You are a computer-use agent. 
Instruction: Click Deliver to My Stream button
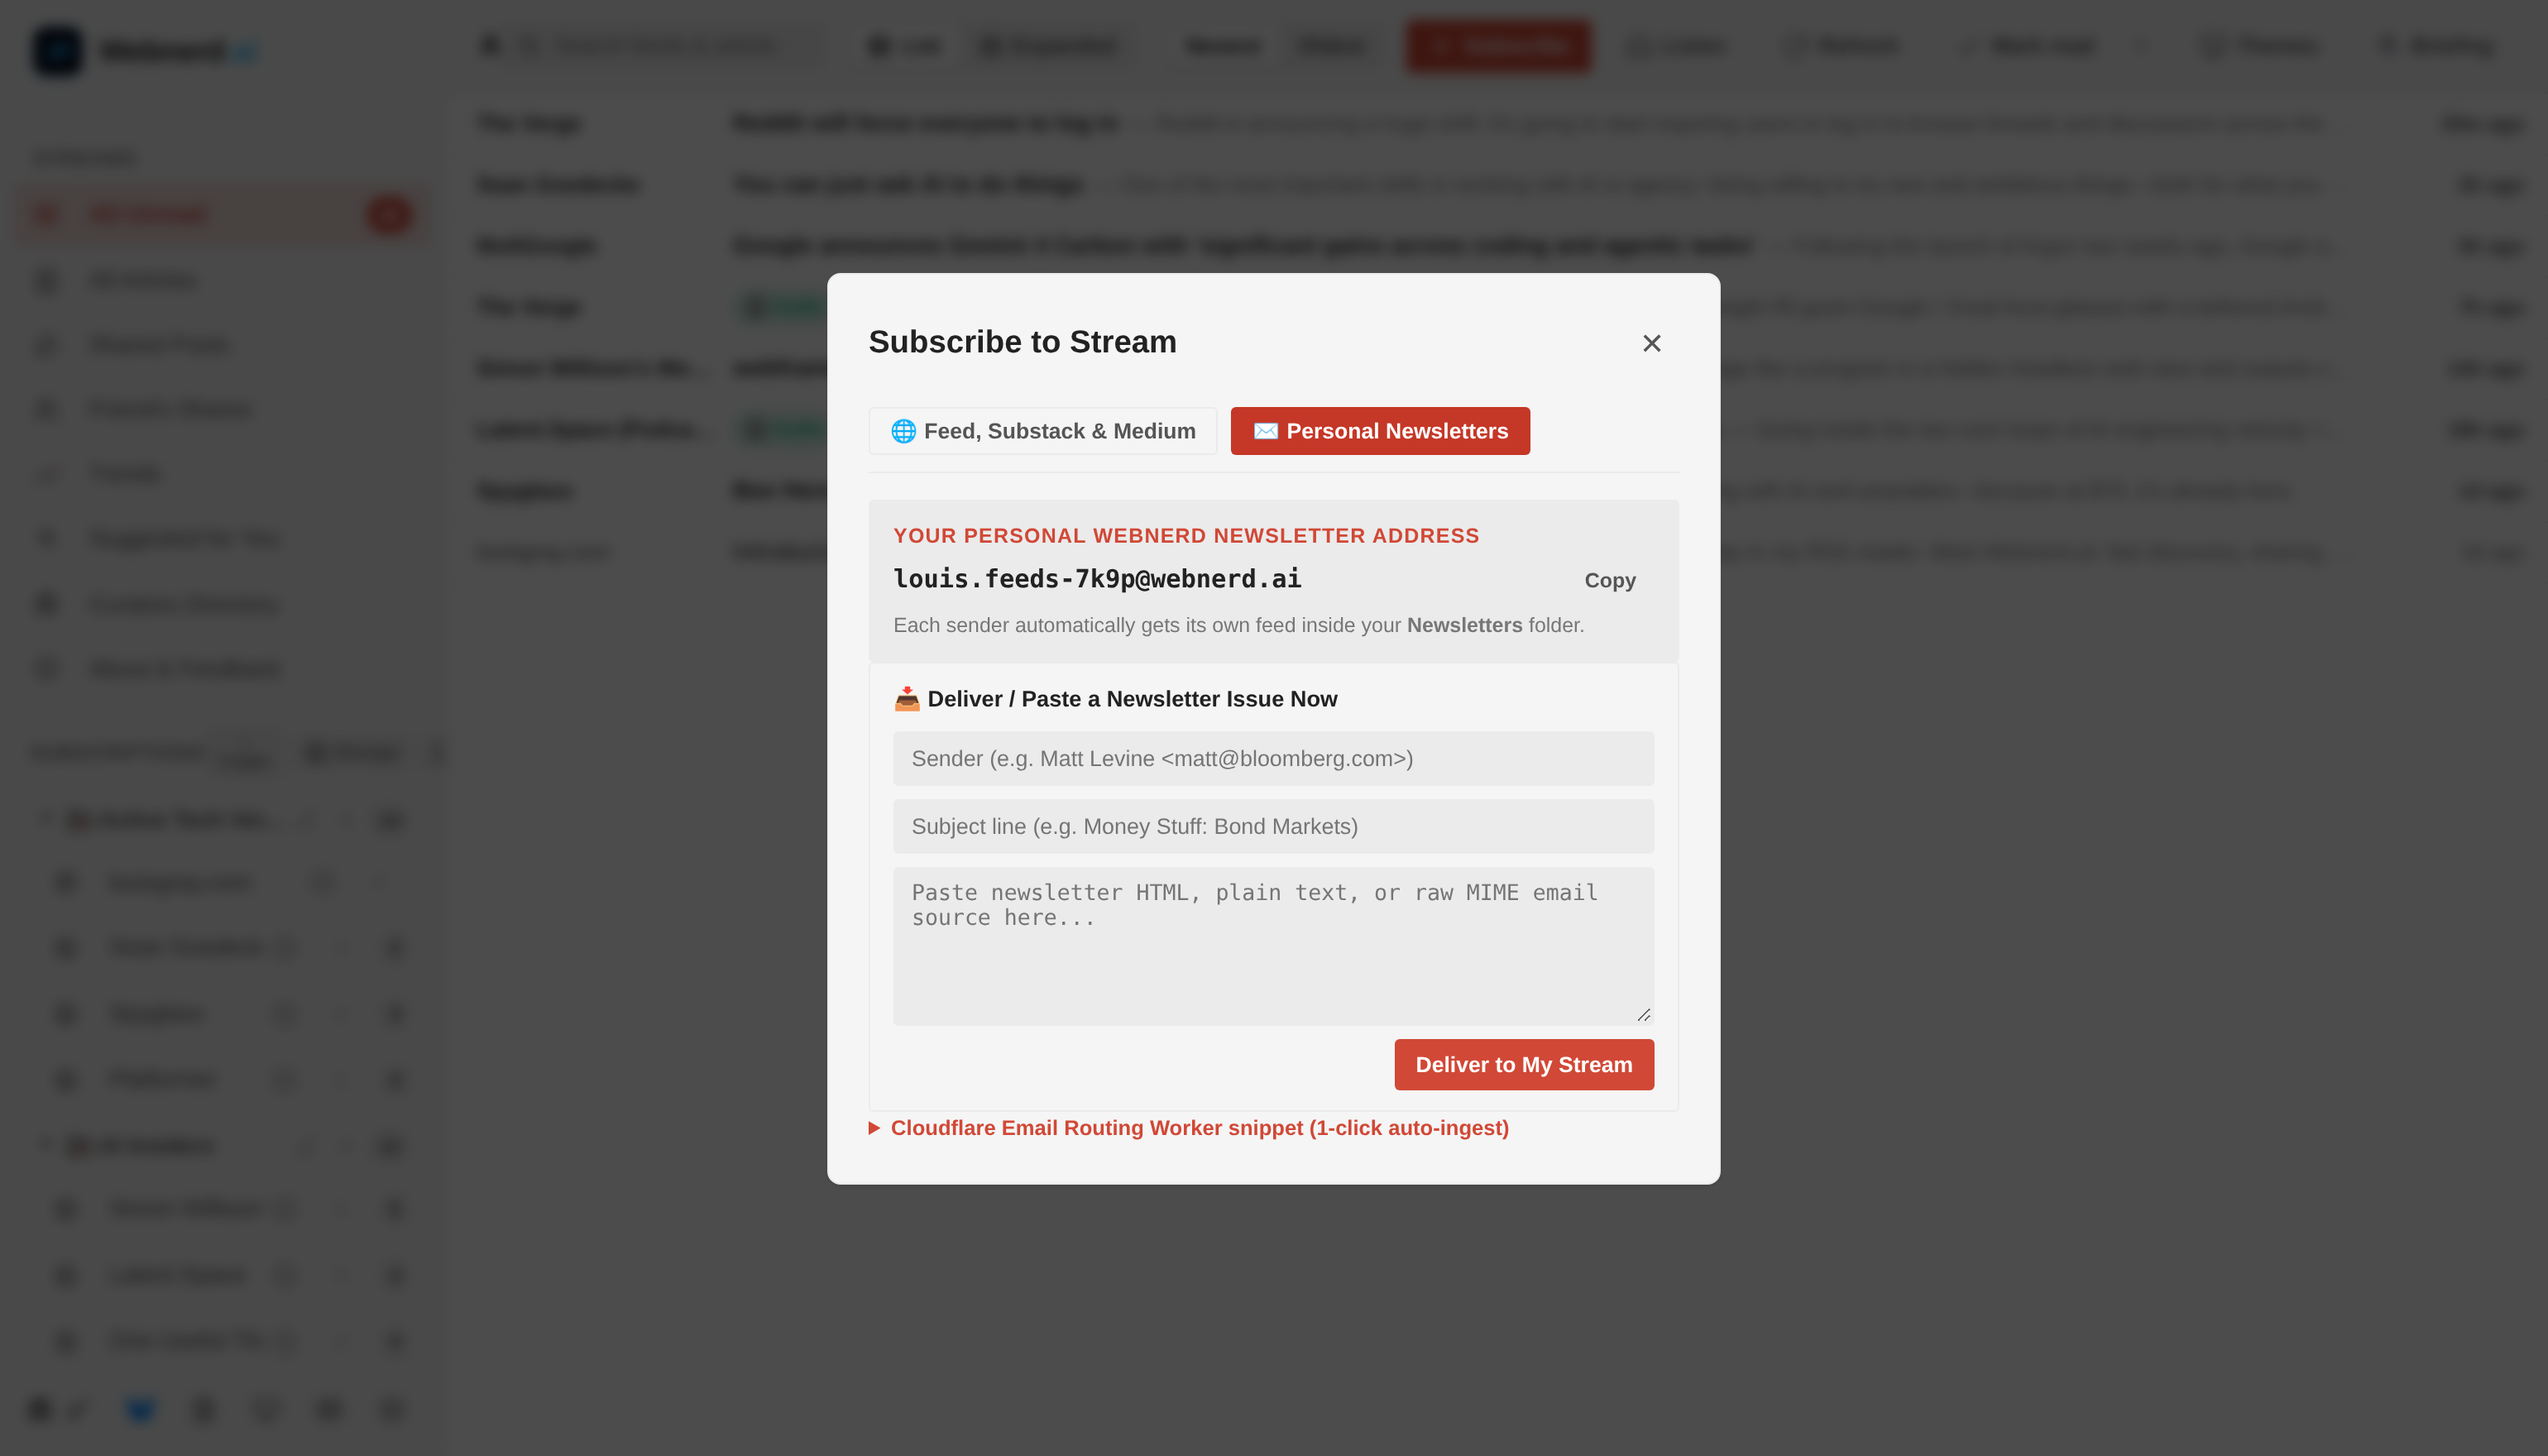(x=1524, y=1065)
